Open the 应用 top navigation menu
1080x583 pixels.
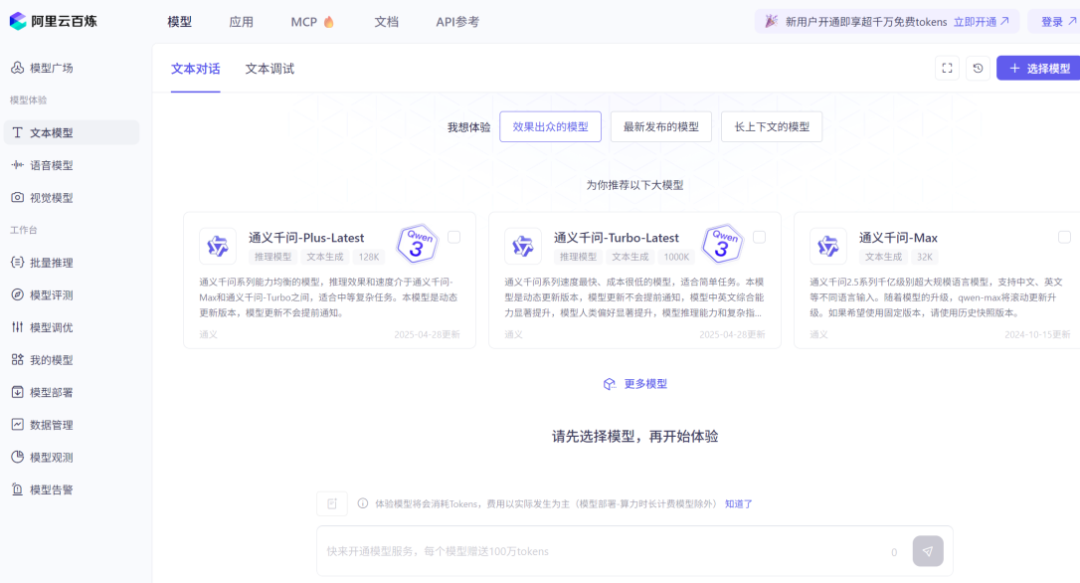[241, 22]
